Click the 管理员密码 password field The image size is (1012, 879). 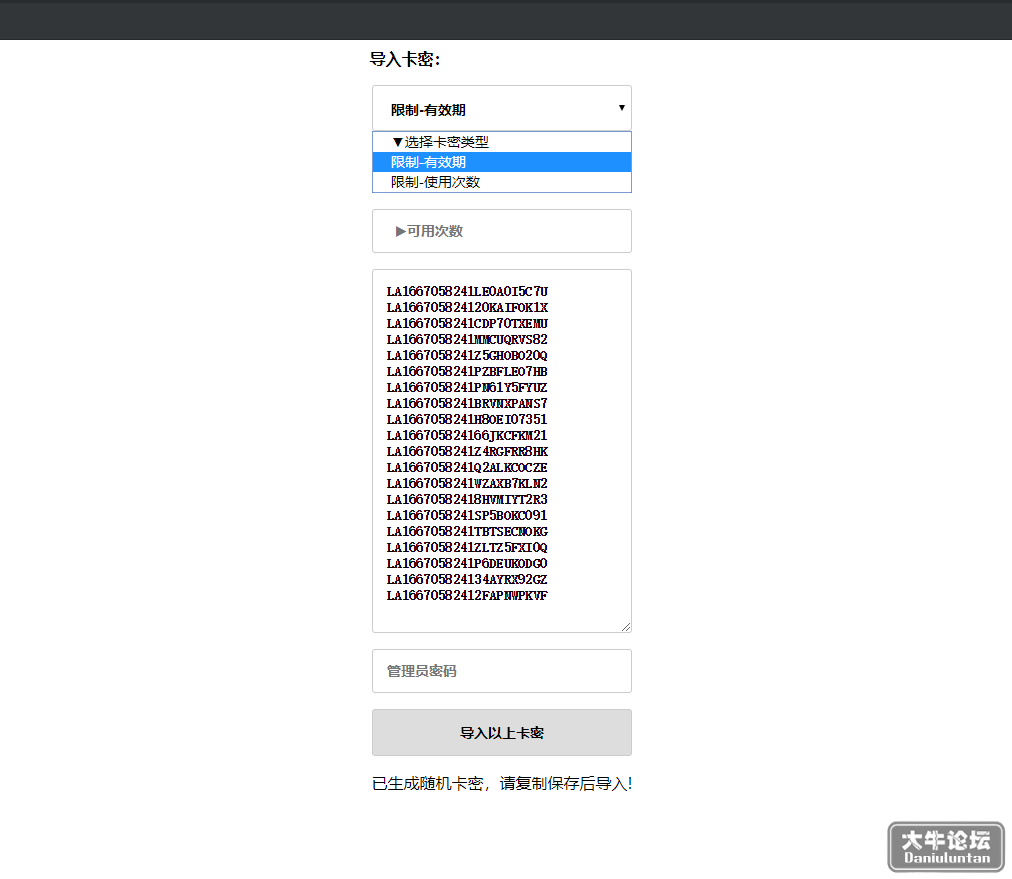(x=501, y=671)
